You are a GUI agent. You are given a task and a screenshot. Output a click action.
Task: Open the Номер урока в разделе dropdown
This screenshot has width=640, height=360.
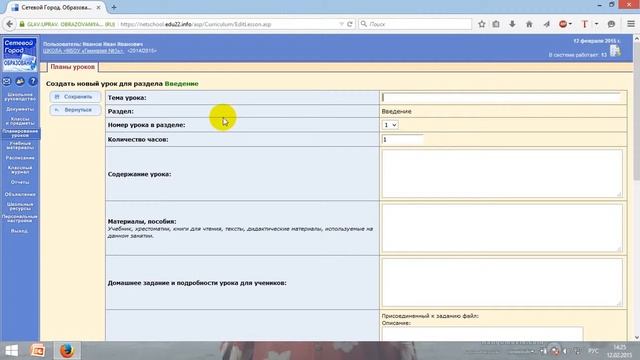pos(390,125)
